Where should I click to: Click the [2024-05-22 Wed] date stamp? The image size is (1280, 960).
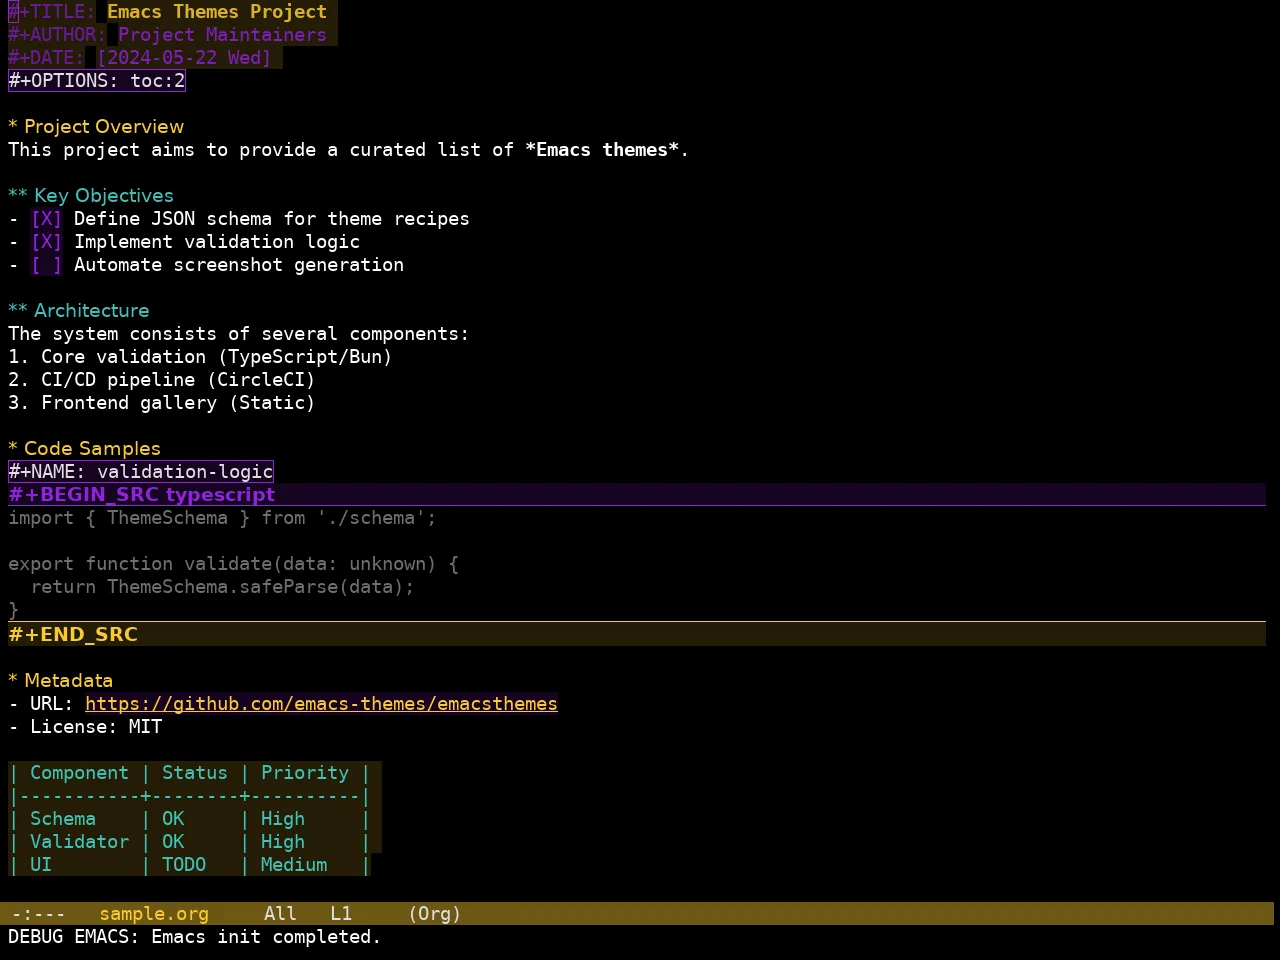(184, 58)
